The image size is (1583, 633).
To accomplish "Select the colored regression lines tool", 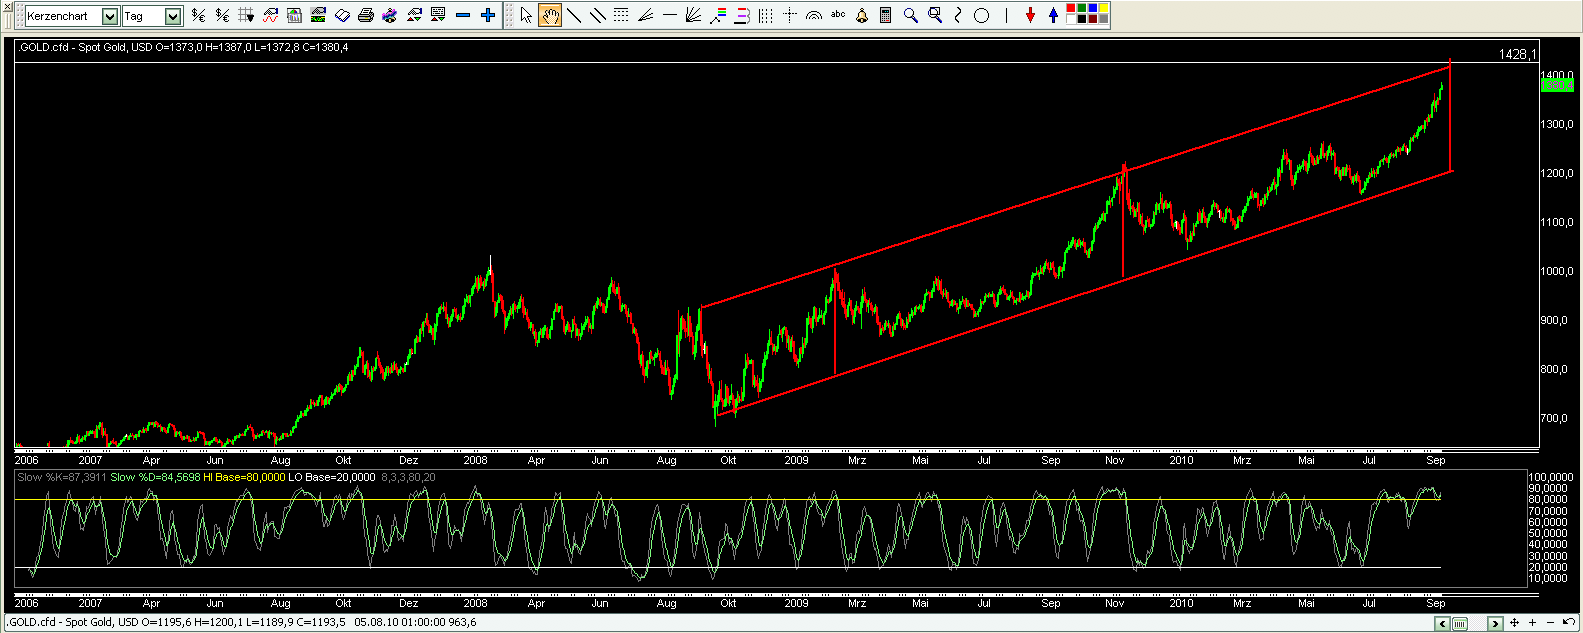I will [x=717, y=15].
